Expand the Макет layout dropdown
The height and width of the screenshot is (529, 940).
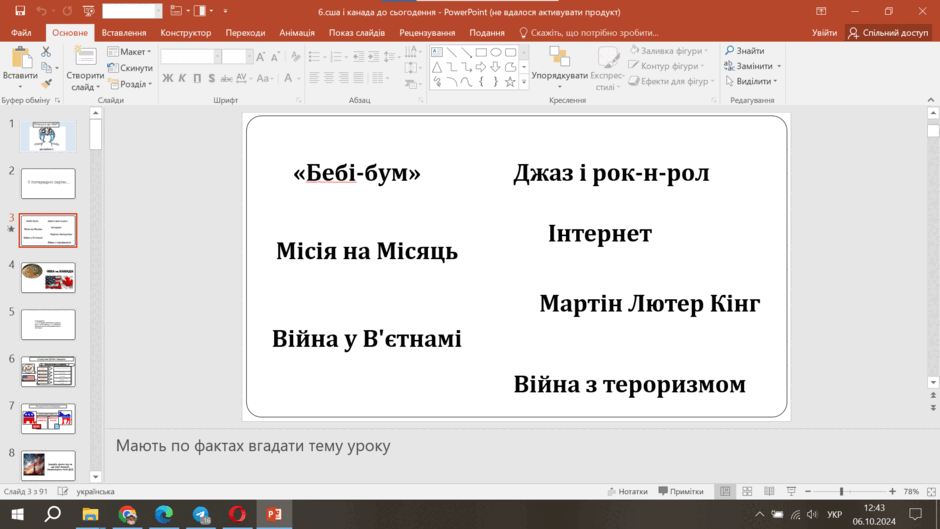point(129,52)
